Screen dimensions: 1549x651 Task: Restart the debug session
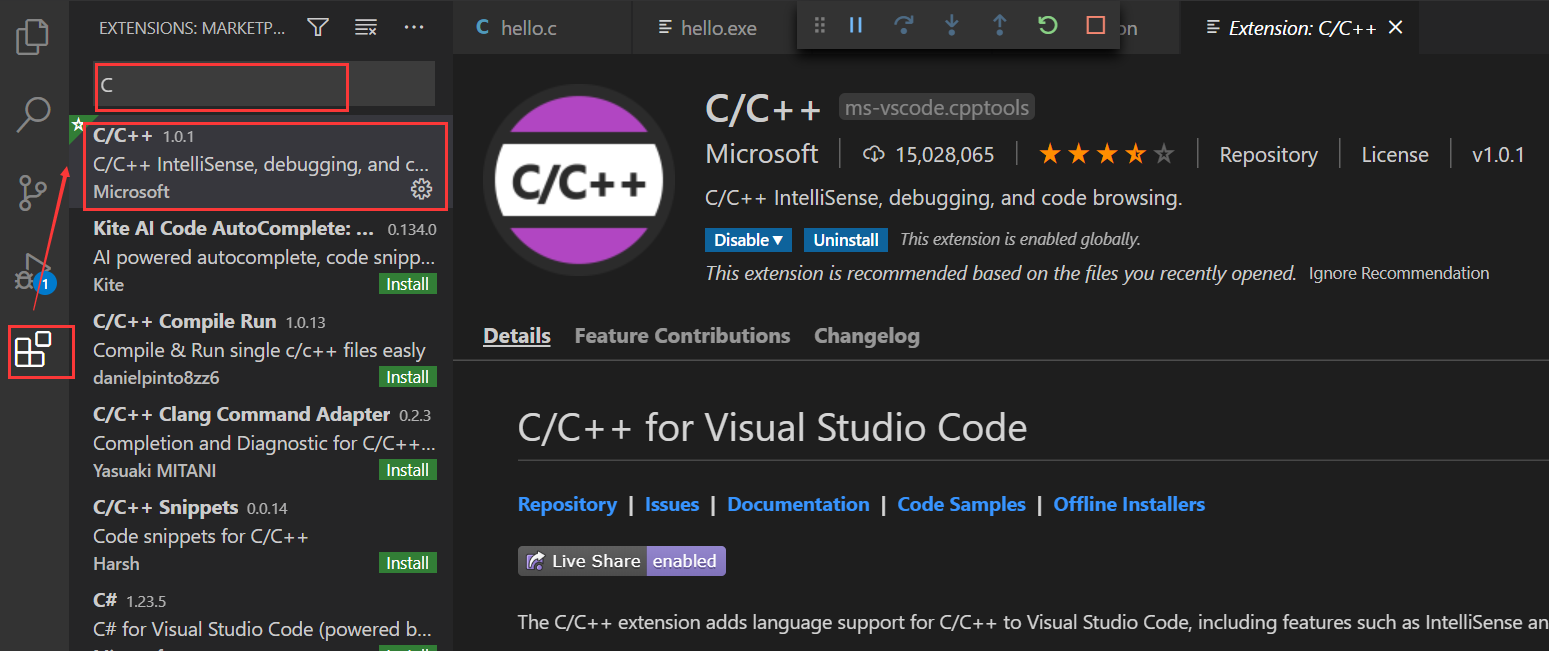[x=1047, y=26]
